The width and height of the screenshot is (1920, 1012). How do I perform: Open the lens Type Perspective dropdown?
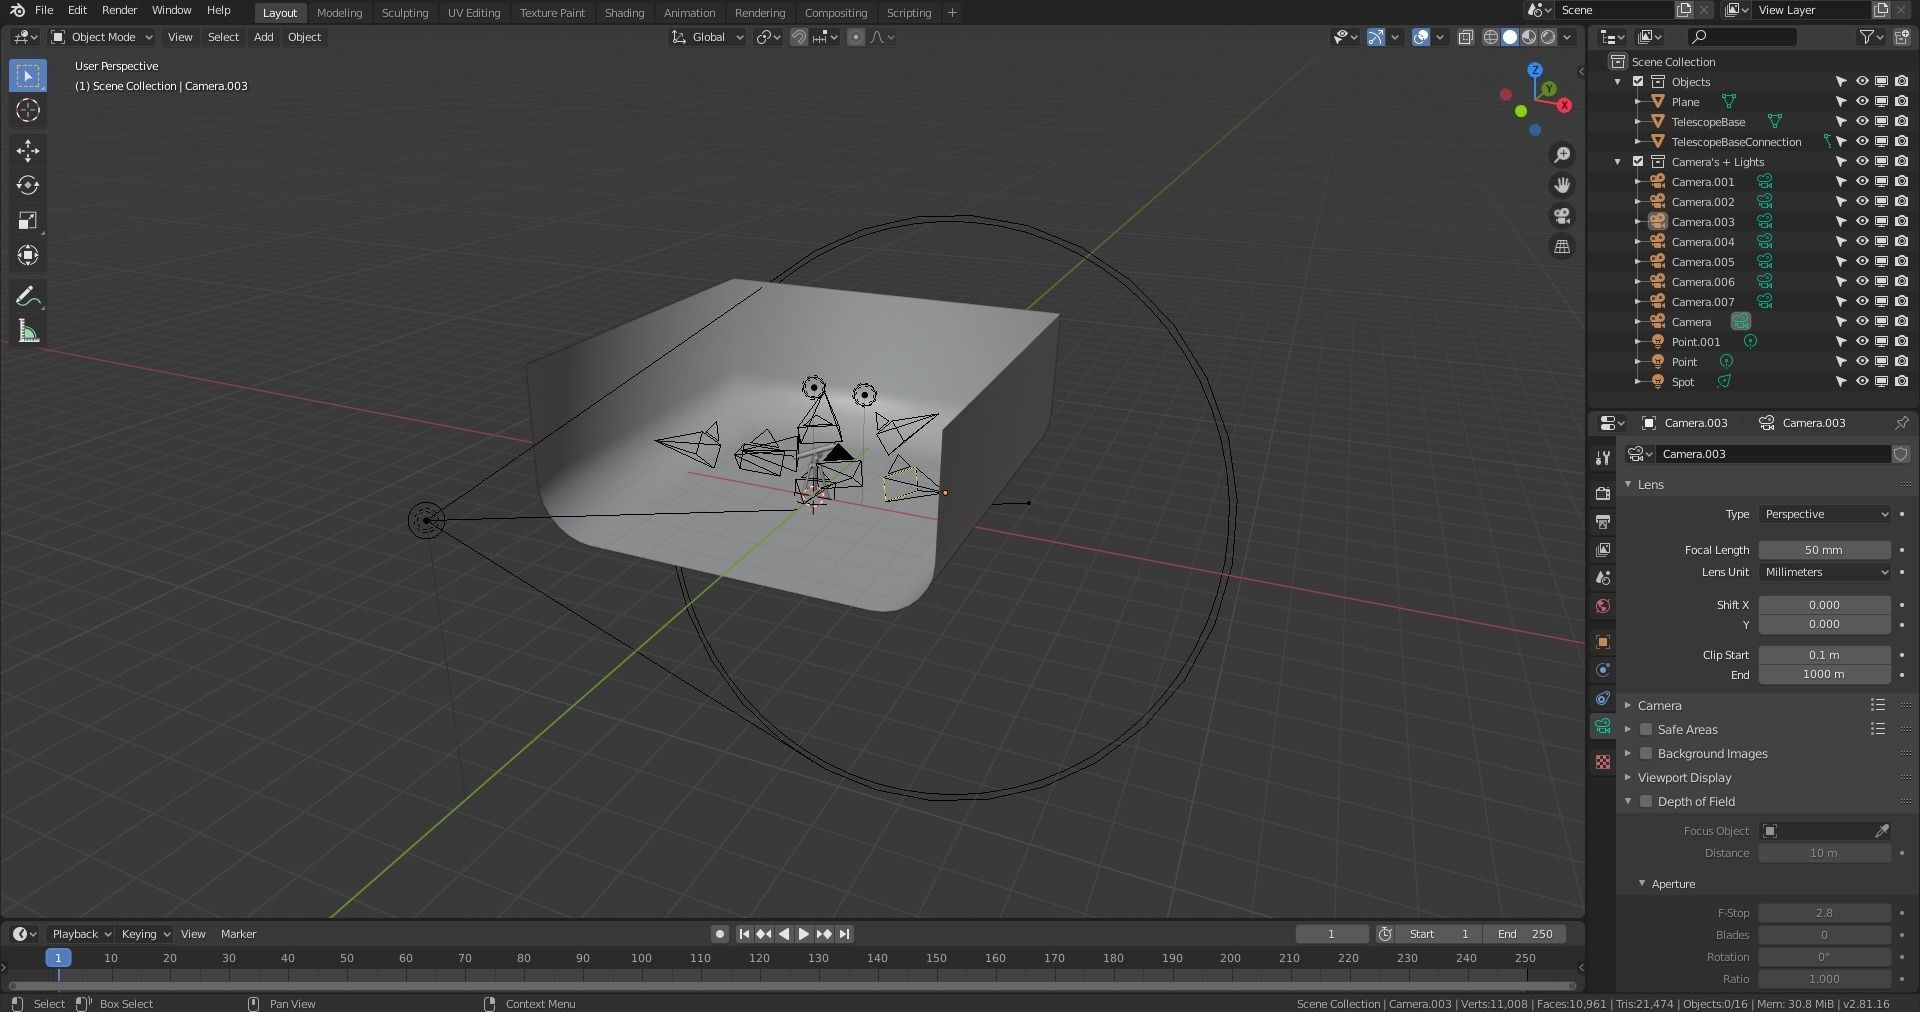click(x=1825, y=514)
